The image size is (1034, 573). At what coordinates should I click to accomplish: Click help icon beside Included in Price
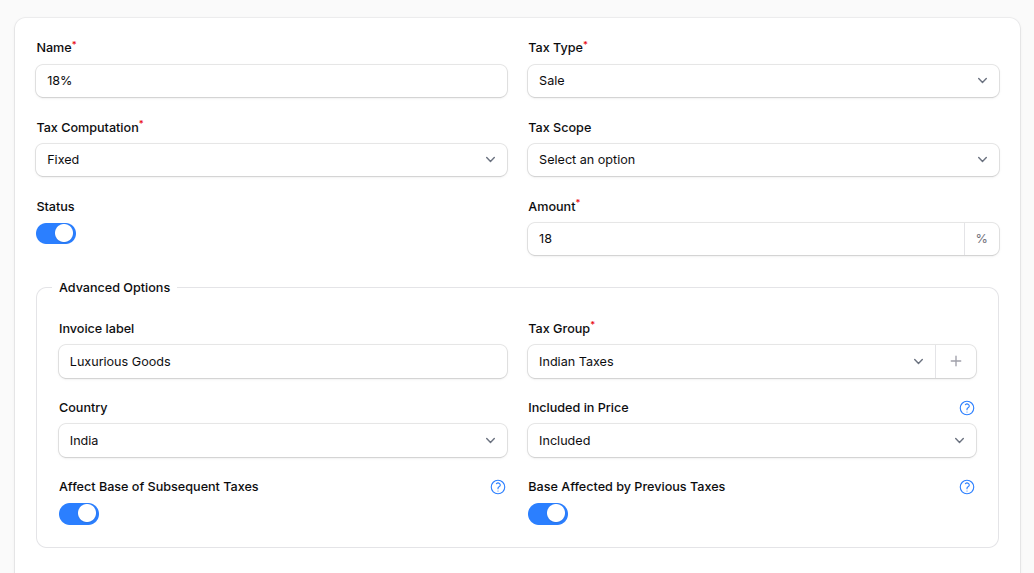tap(967, 408)
